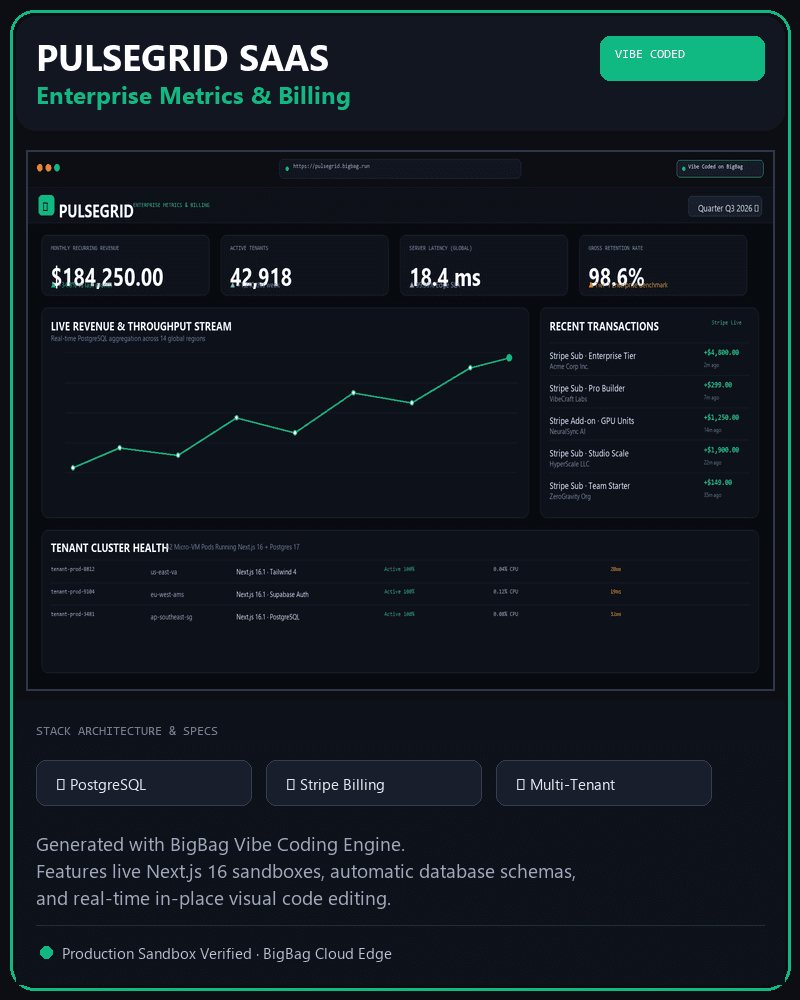
Task: Click the 32ms latency value
Action: pos(616,614)
